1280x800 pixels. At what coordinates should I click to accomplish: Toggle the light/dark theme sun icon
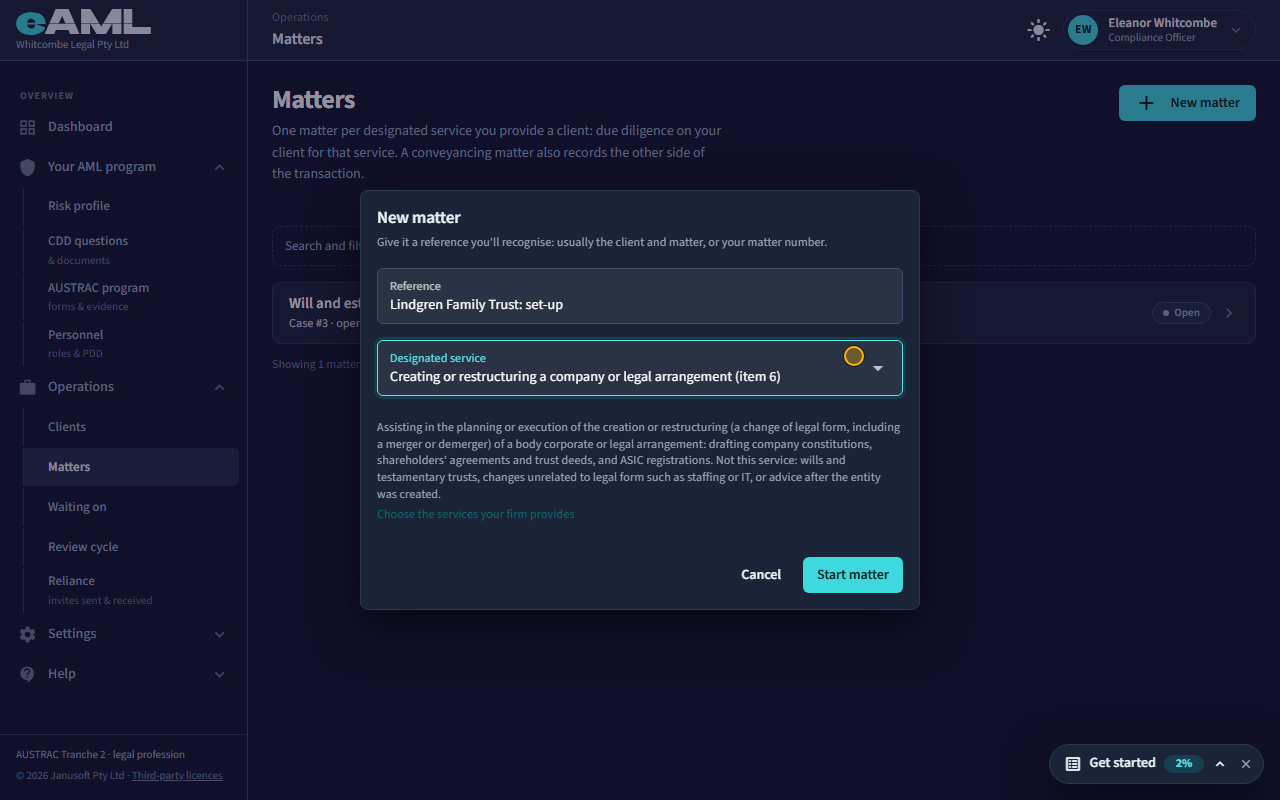click(x=1038, y=30)
